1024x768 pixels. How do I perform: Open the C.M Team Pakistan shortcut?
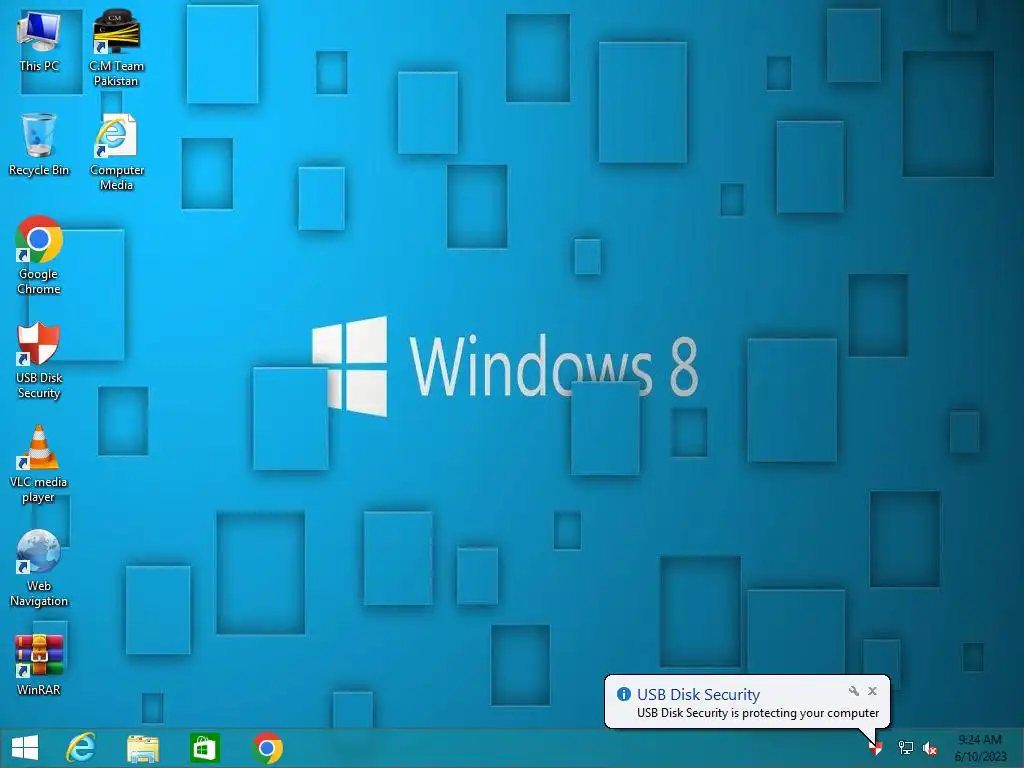click(116, 48)
